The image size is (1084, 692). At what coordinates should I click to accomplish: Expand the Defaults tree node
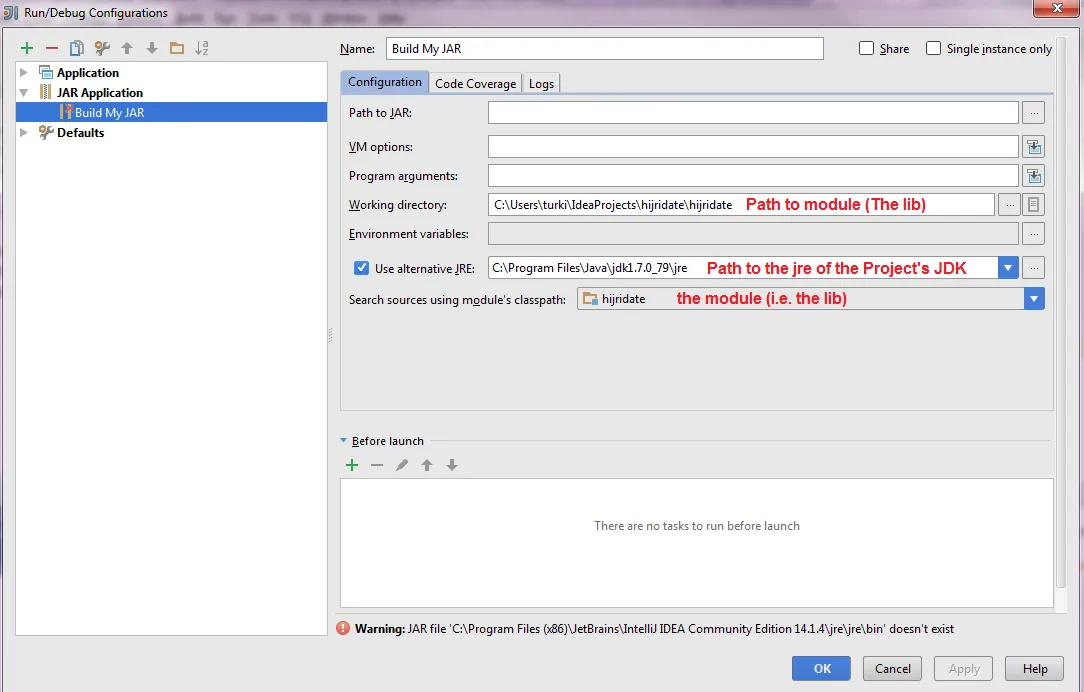[x=24, y=133]
